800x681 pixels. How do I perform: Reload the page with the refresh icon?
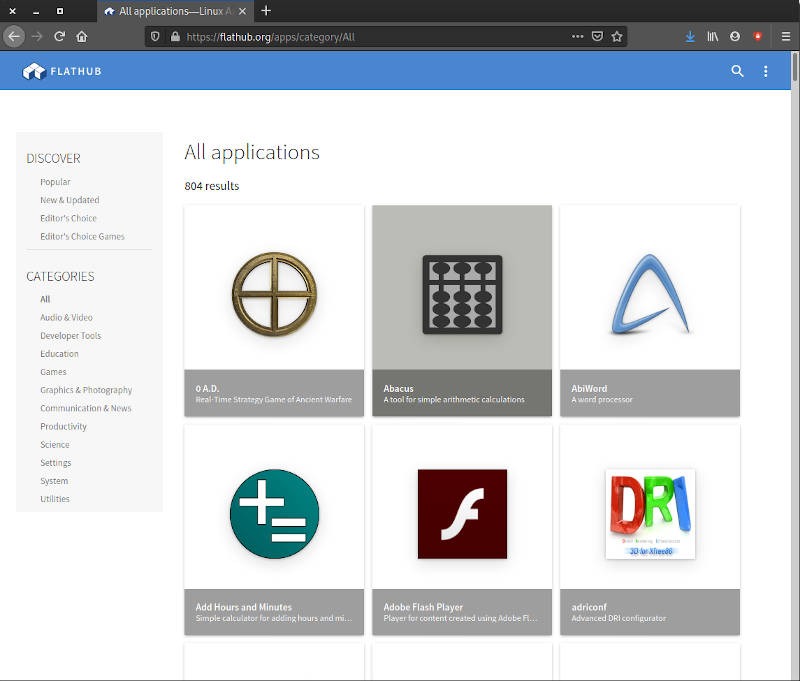pos(61,35)
